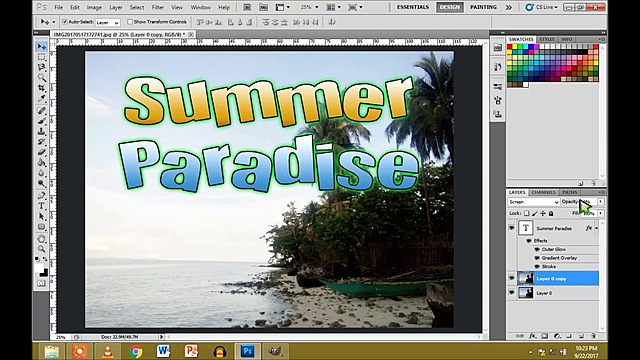The image size is (640, 360).
Task: Select the Pen tool
Action: 41,196
